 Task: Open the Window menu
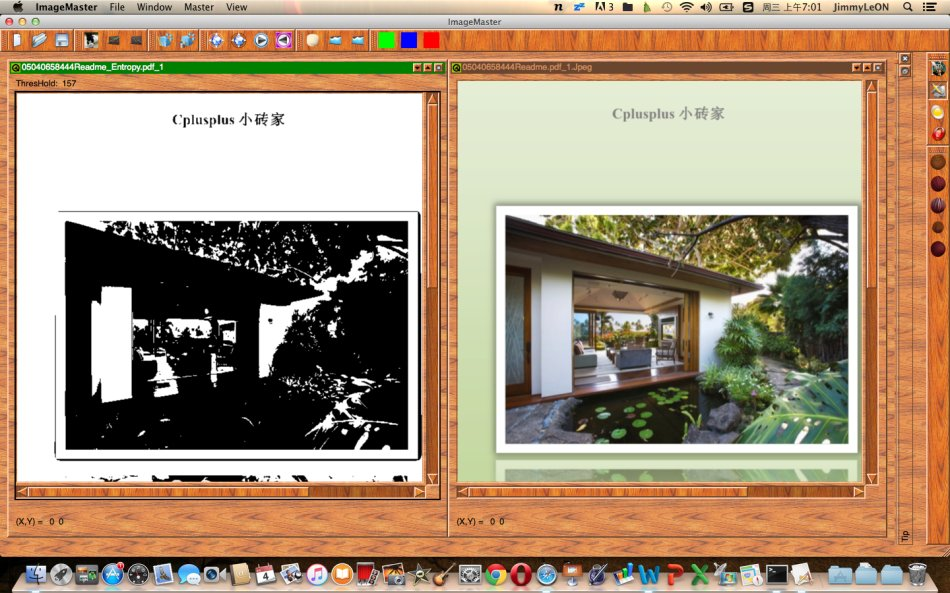[154, 7]
